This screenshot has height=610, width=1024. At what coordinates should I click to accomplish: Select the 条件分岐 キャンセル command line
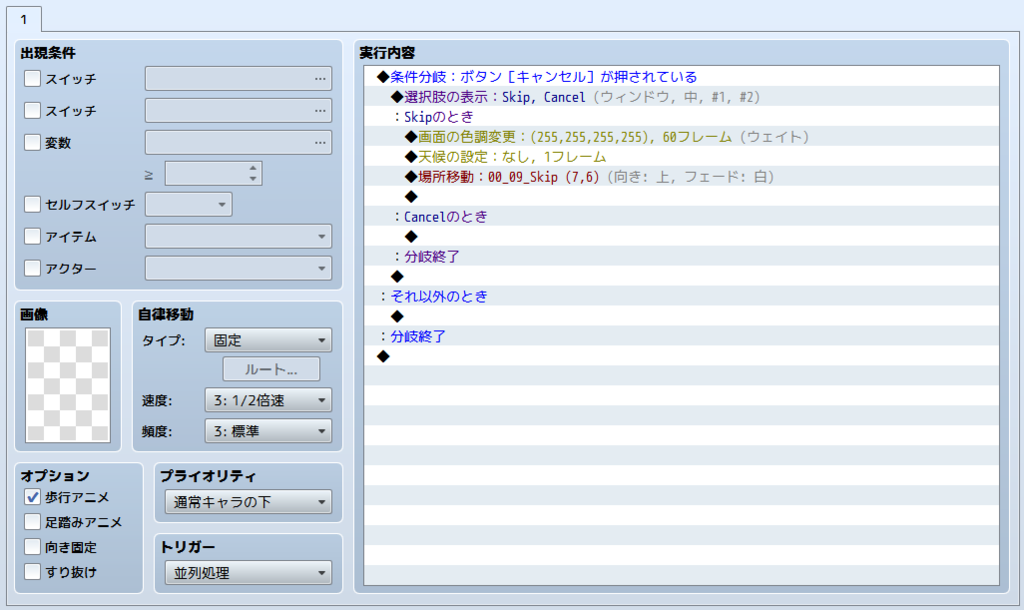tap(681, 77)
